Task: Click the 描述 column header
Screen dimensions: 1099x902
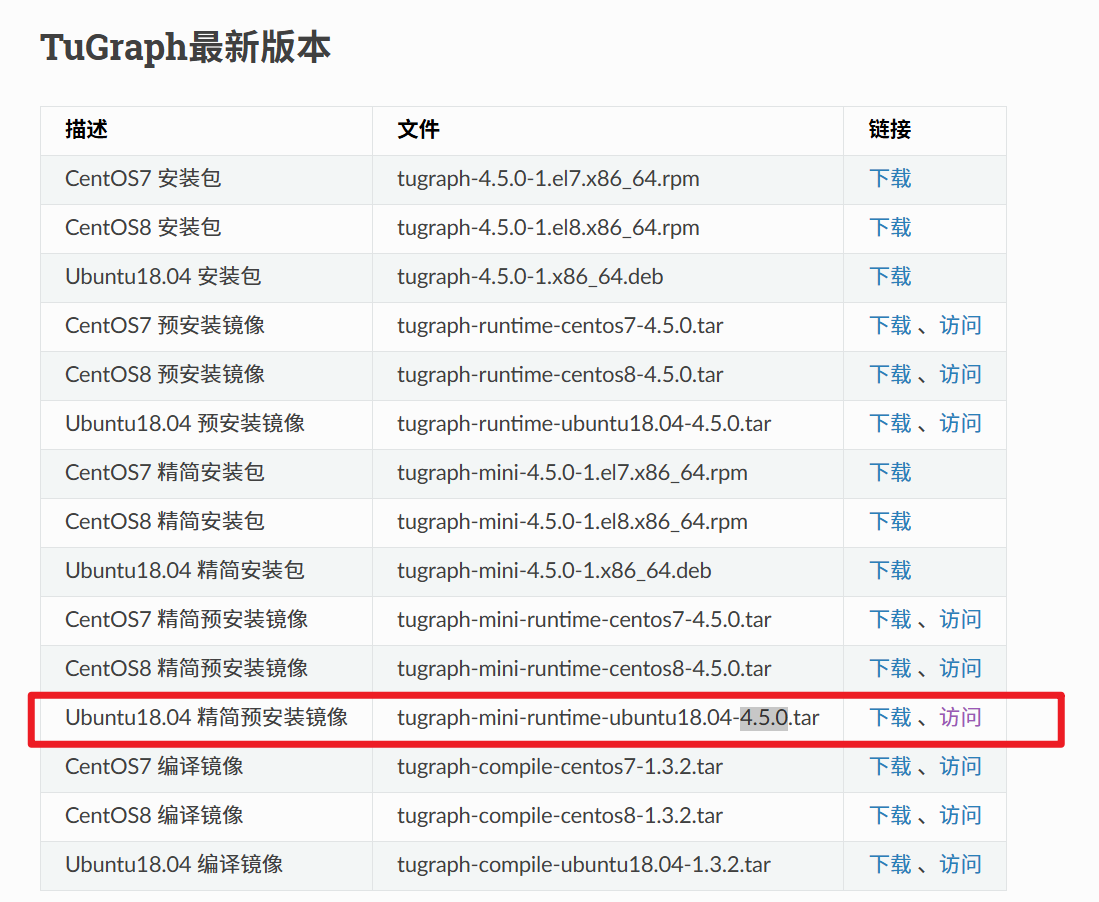Action: tap(86, 130)
